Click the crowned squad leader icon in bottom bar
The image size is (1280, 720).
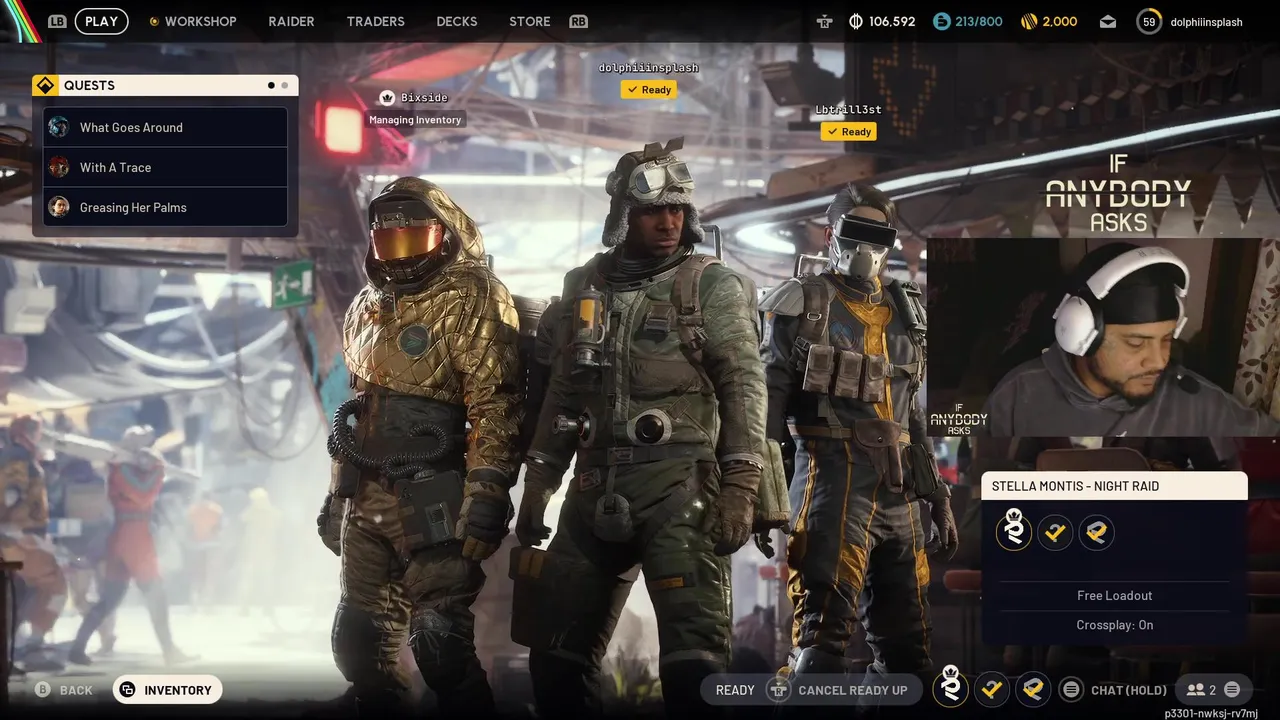[x=951, y=688]
